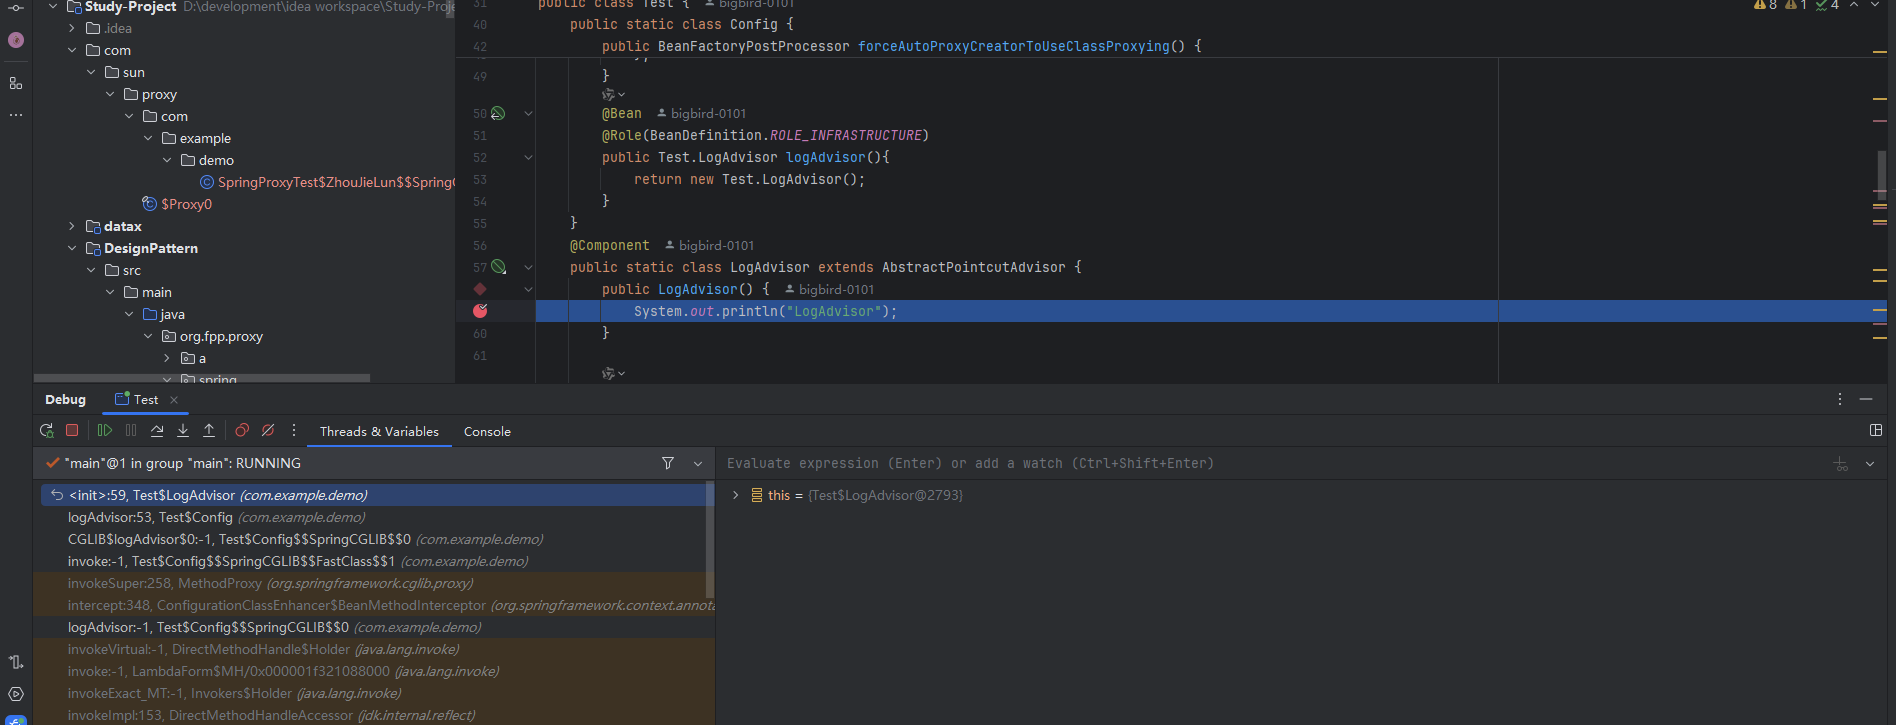Pause the running program
This screenshot has height=725, width=1896.
(131, 431)
